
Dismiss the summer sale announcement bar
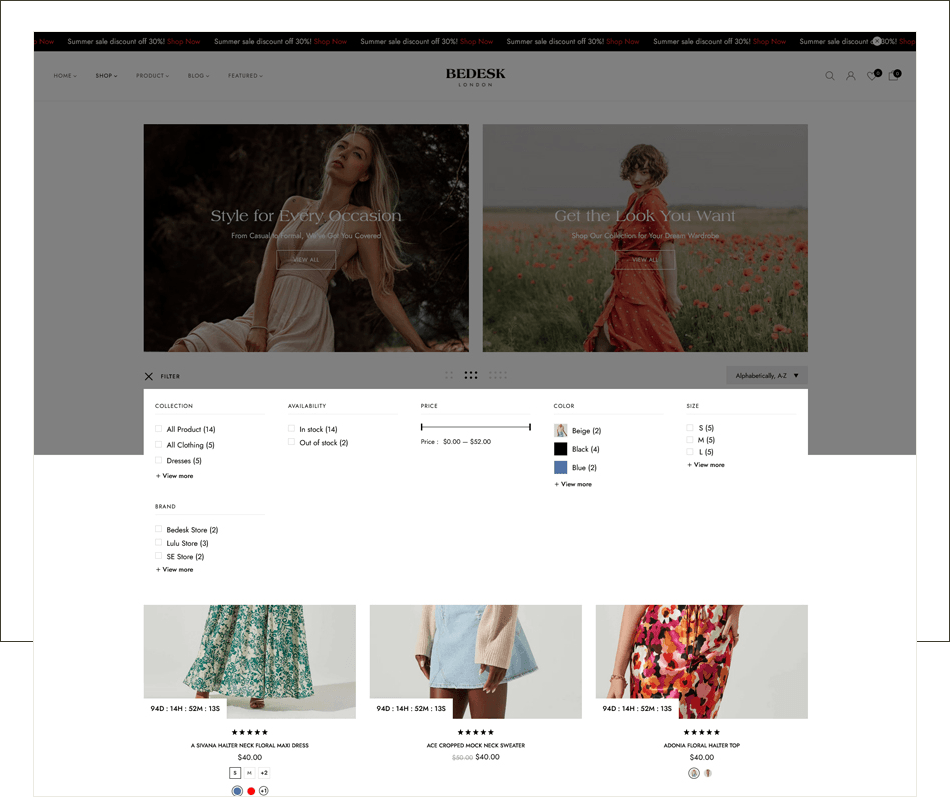pyautogui.click(x=877, y=41)
